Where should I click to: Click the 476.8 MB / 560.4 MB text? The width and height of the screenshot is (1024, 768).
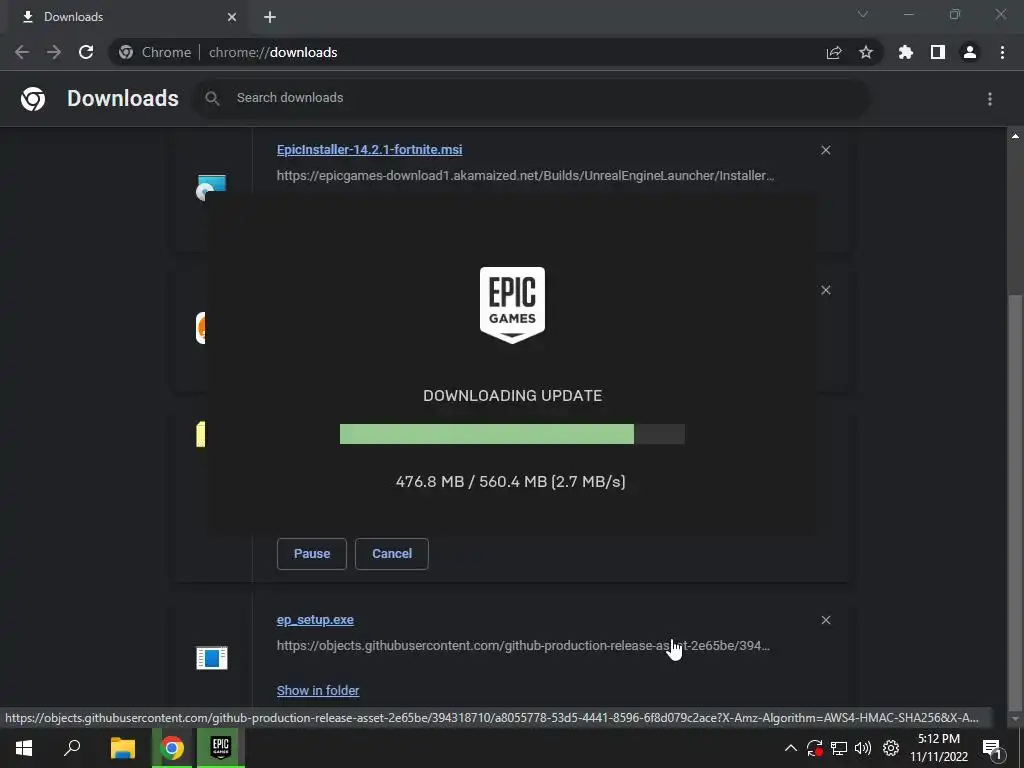pyautogui.click(x=471, y=482)
